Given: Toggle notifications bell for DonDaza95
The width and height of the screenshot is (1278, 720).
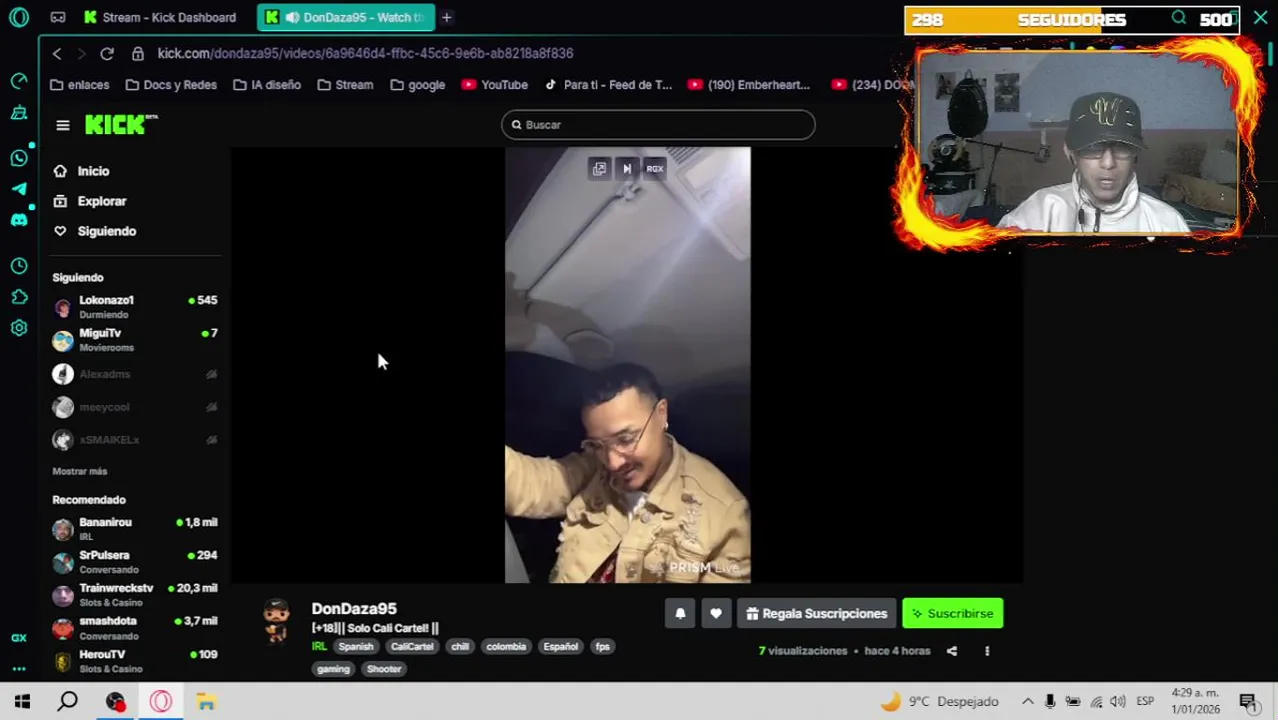Looking at the screenshot, I should point(680,613).
